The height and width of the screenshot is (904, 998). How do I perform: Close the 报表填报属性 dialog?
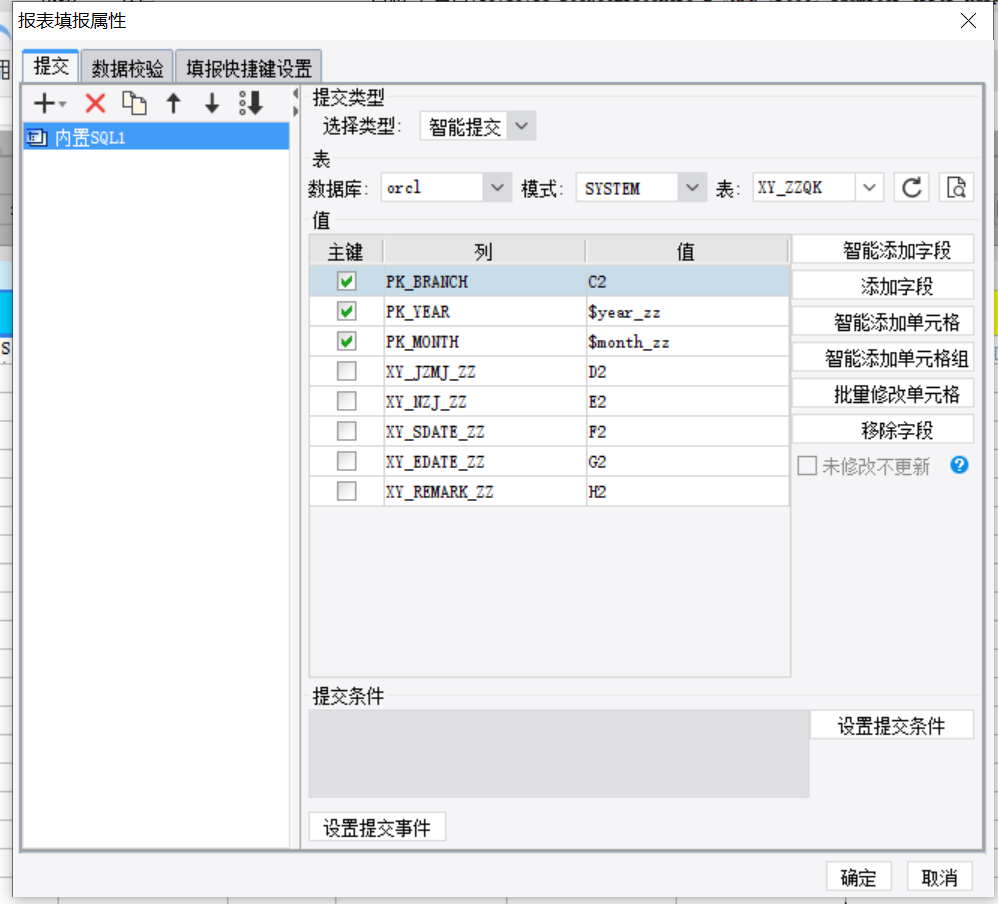click(968, 20)
